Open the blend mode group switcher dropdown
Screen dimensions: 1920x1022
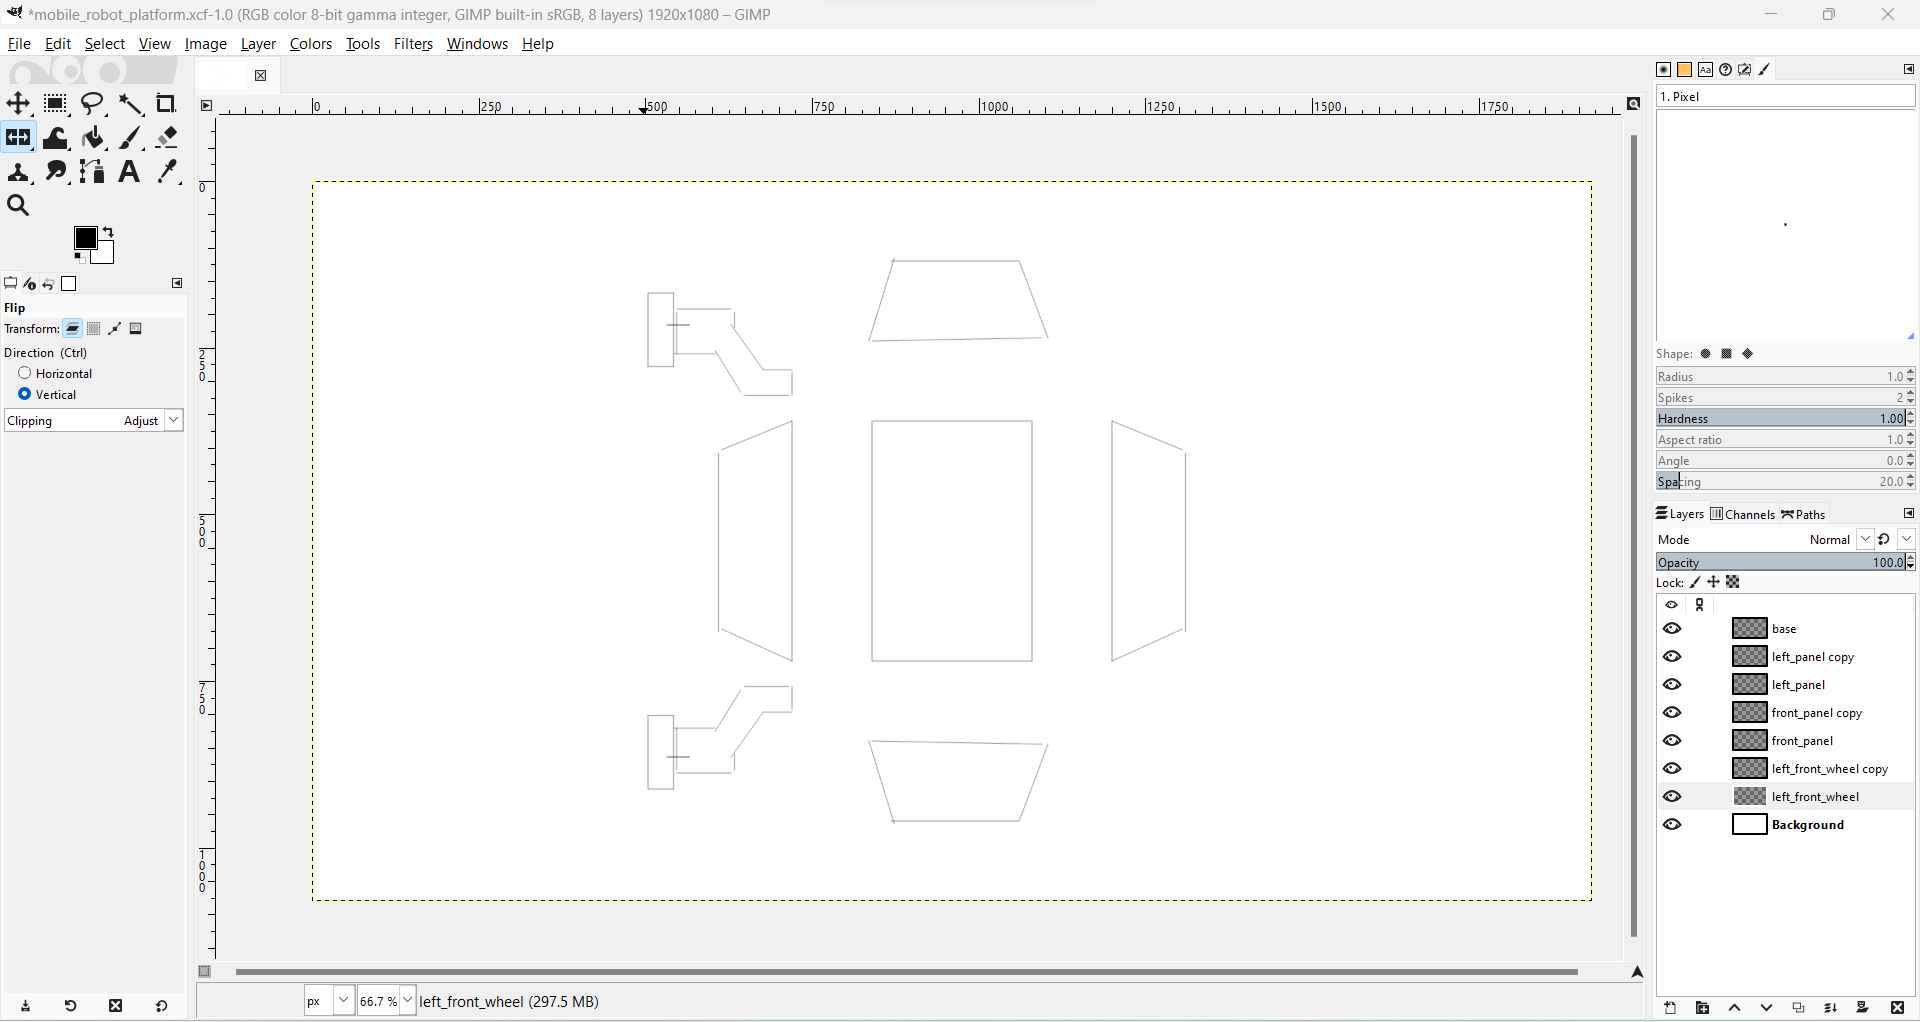[x=1907, y=539]
